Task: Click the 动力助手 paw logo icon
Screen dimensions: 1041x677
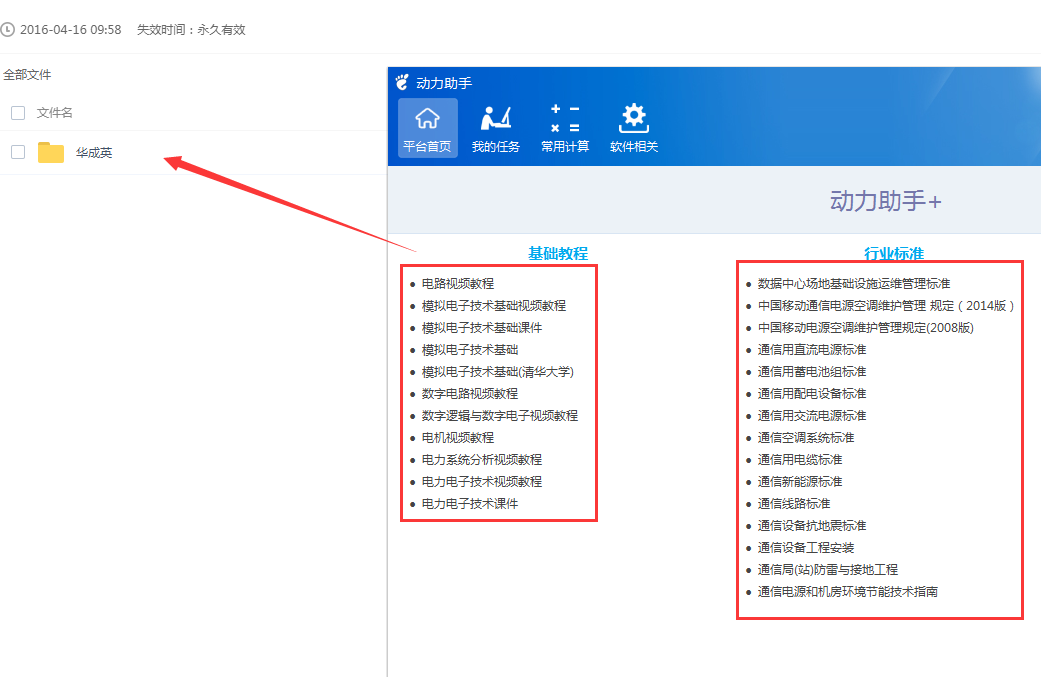Action: tap(402, 82)
